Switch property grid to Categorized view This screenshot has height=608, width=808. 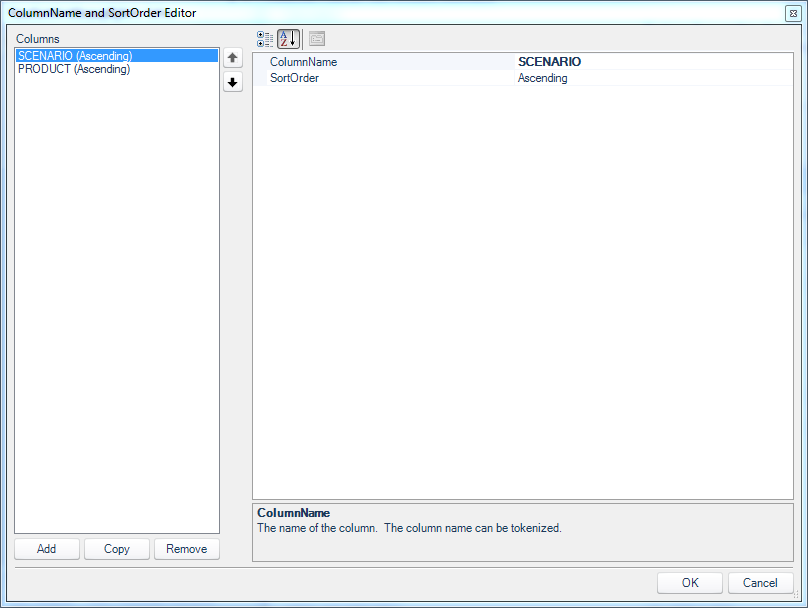point(265,39)
